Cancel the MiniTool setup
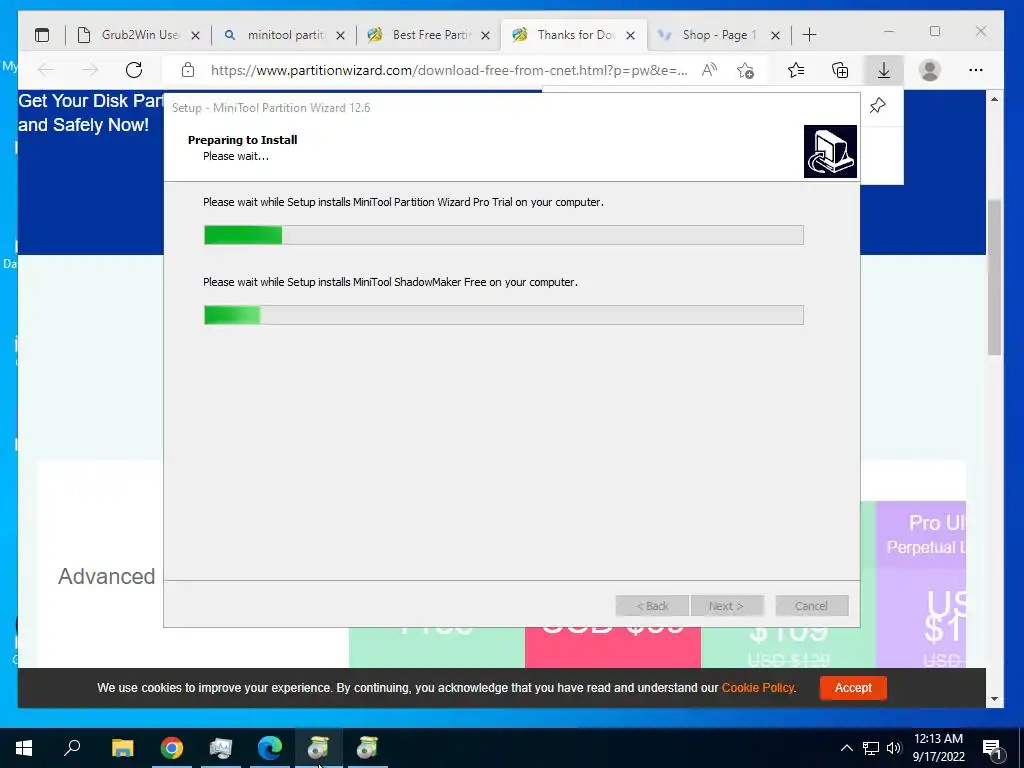The image size is (1024, 768). [812, 606]
